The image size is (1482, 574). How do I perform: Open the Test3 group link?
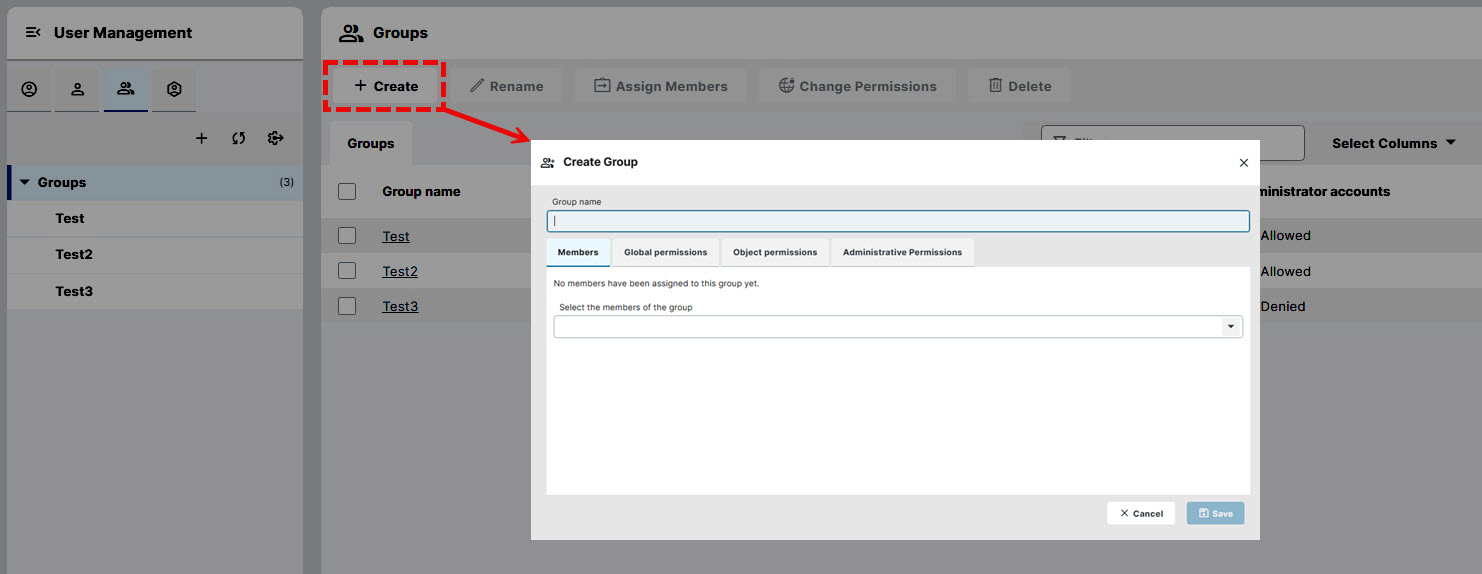coord(400,306)
